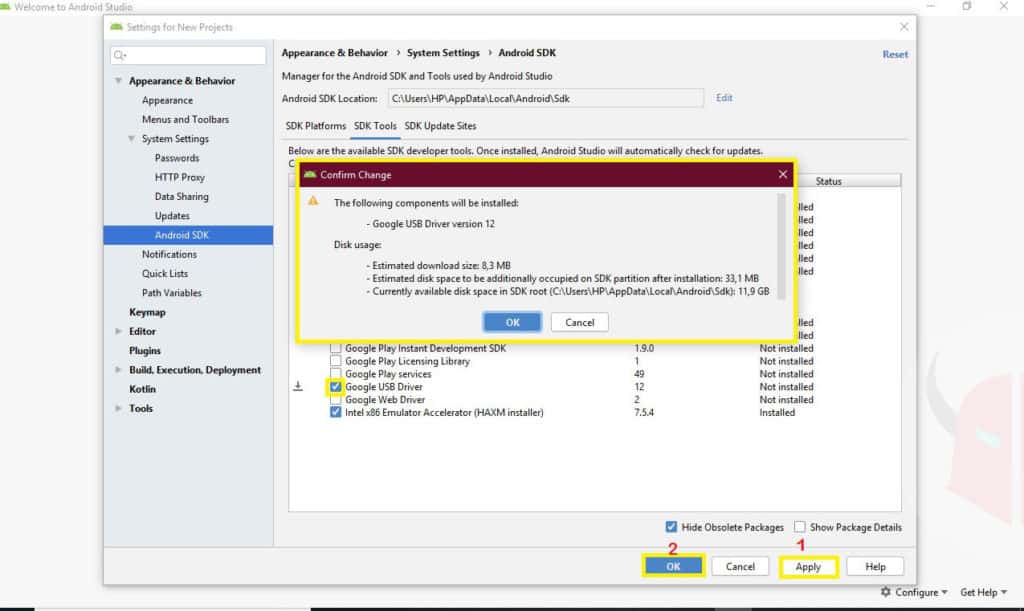Screen dimensions: 1024x611
Task: Click the Apply button
Action: point(808,567)
